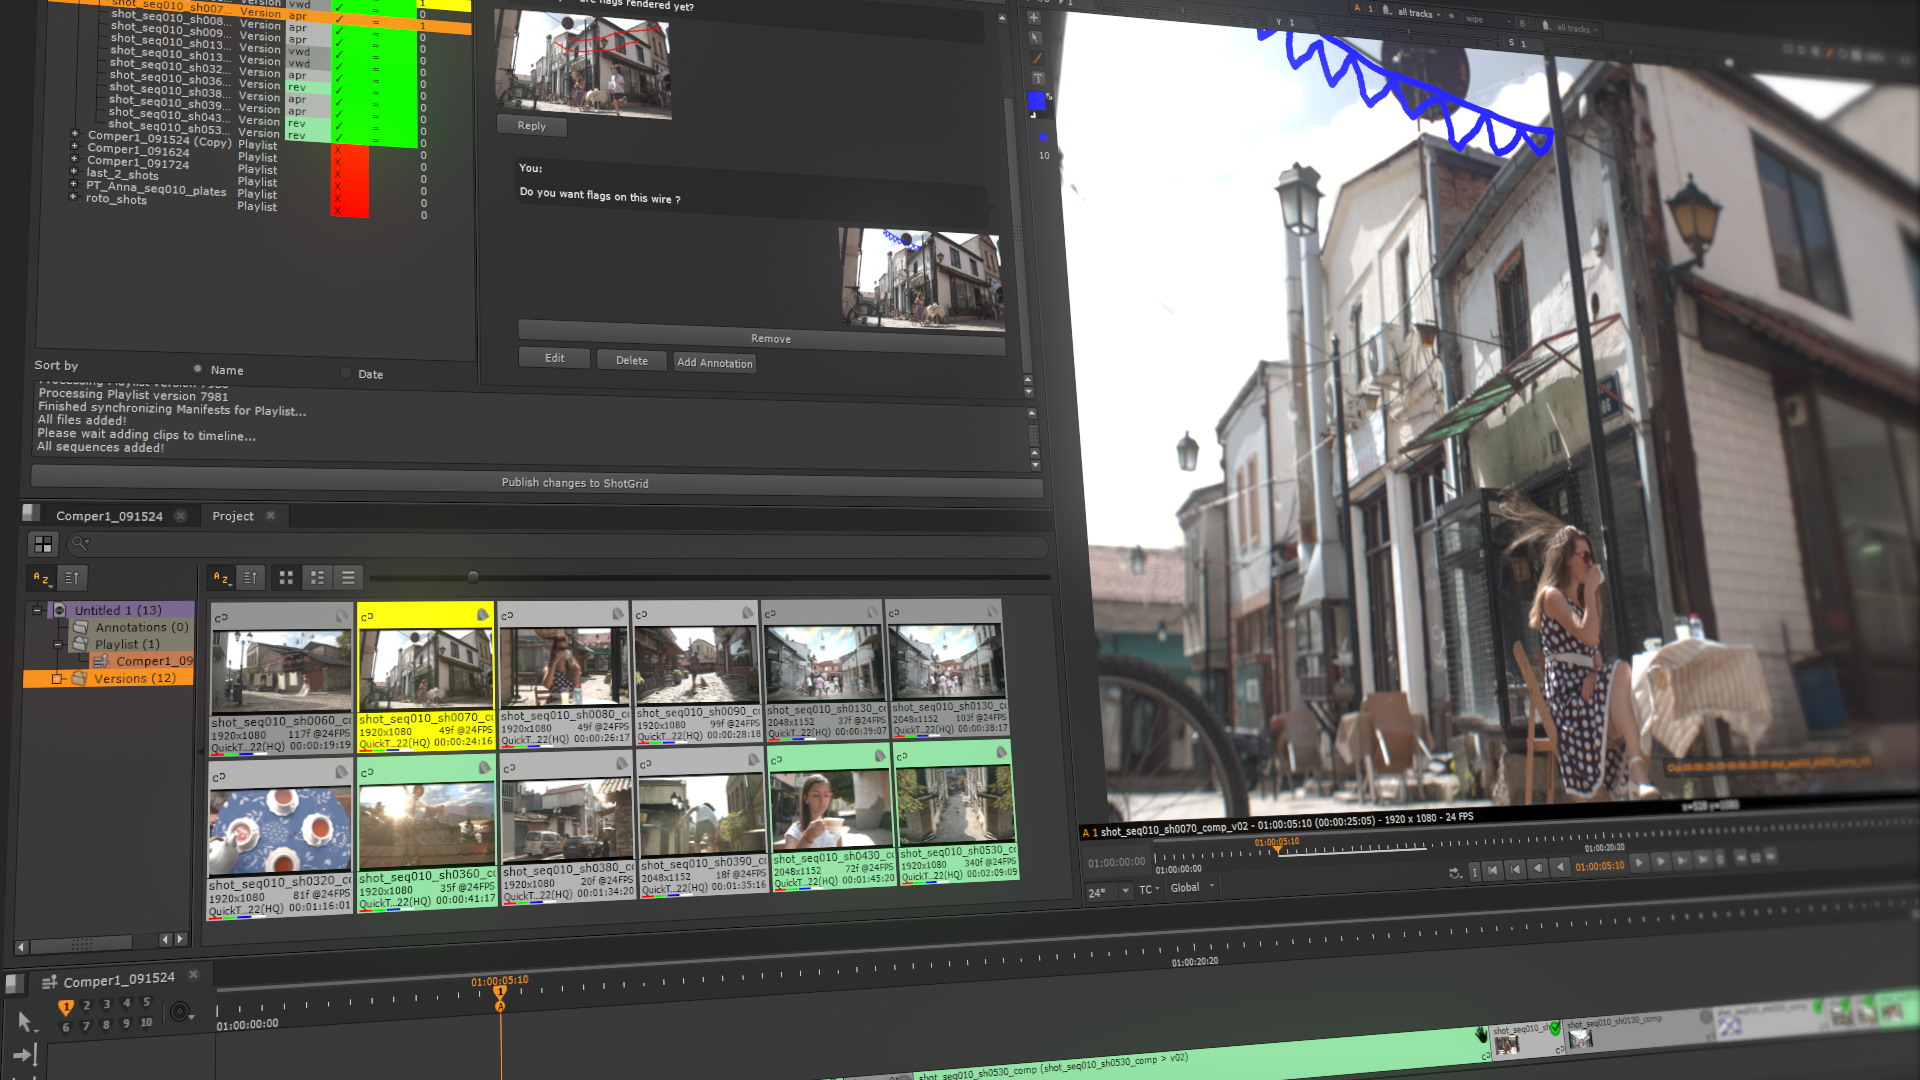Viewport: 1920px width, 1080px height.
Task: Click the search magnifier in the bin
Action: (x=79, y=544)
